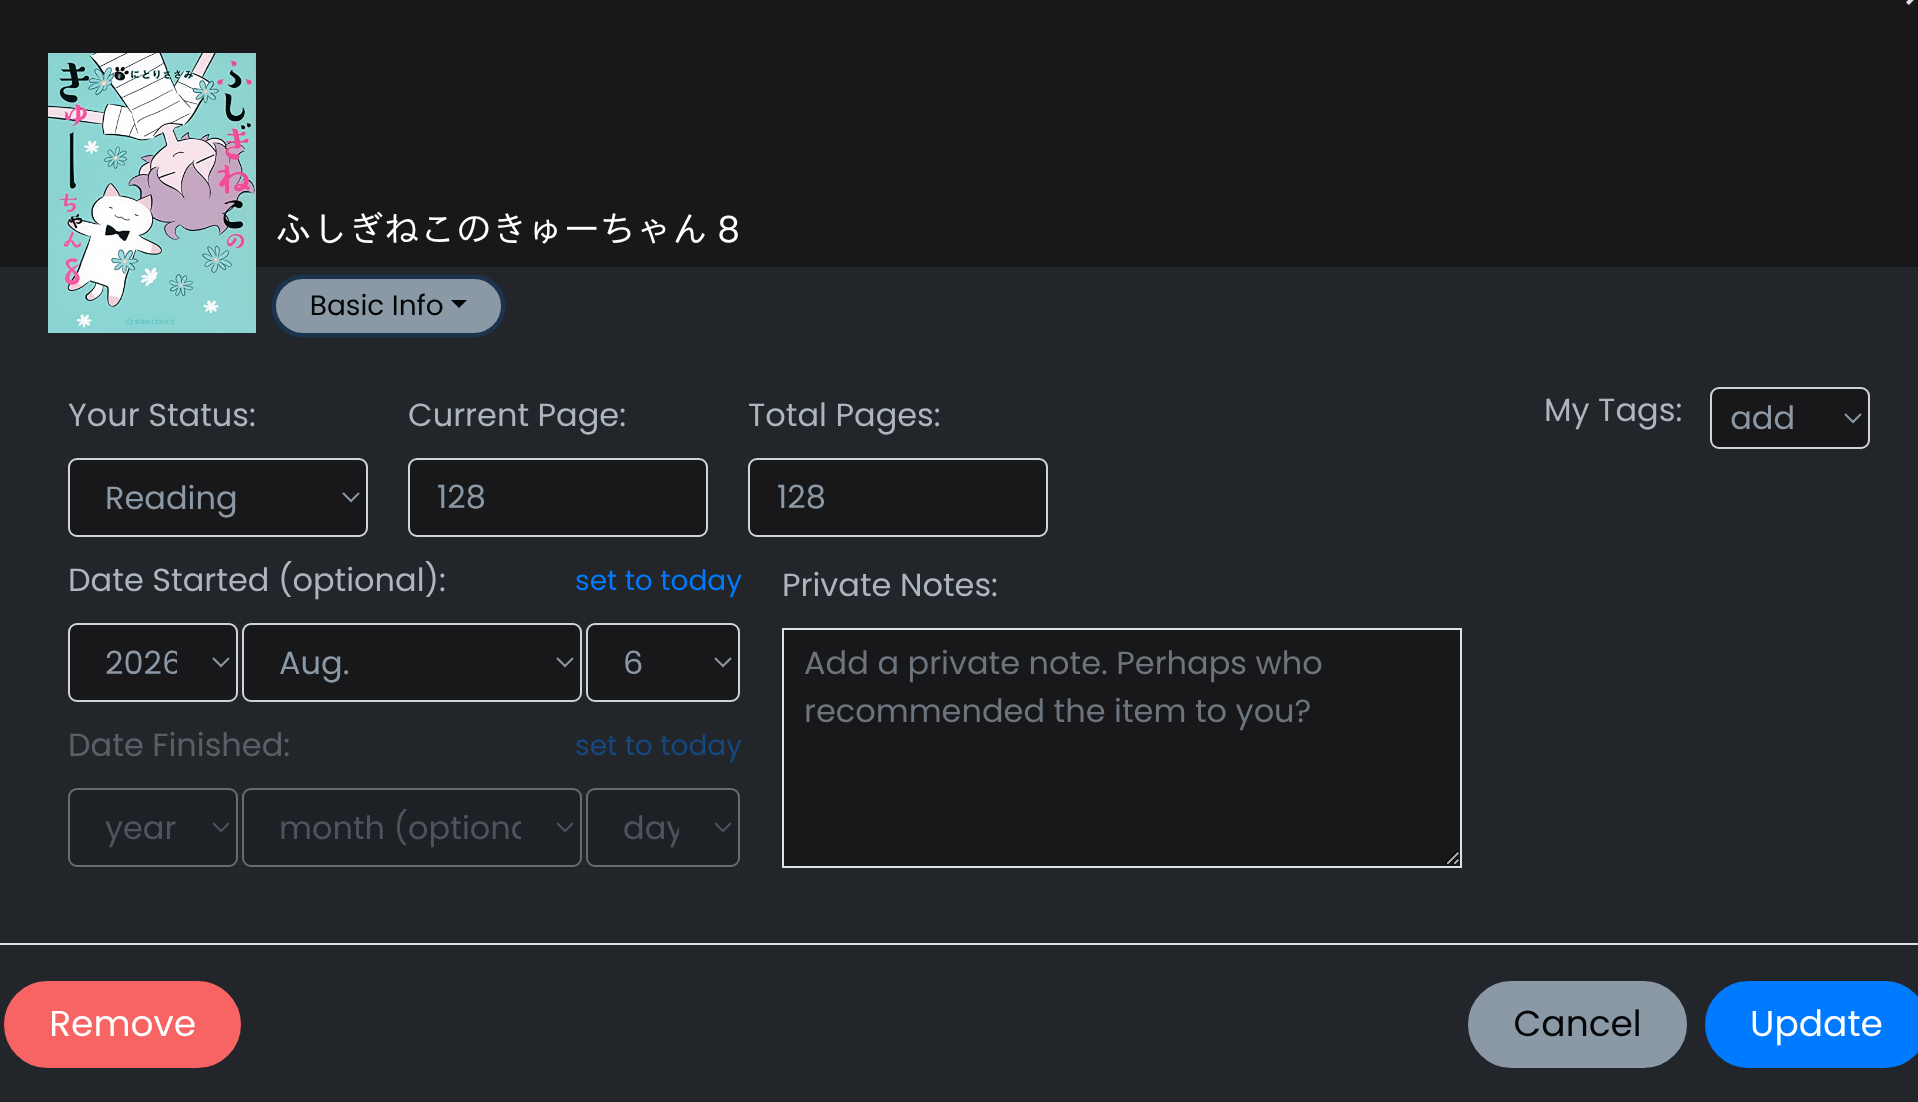Click set to today for Date Started

coord(658,581)
